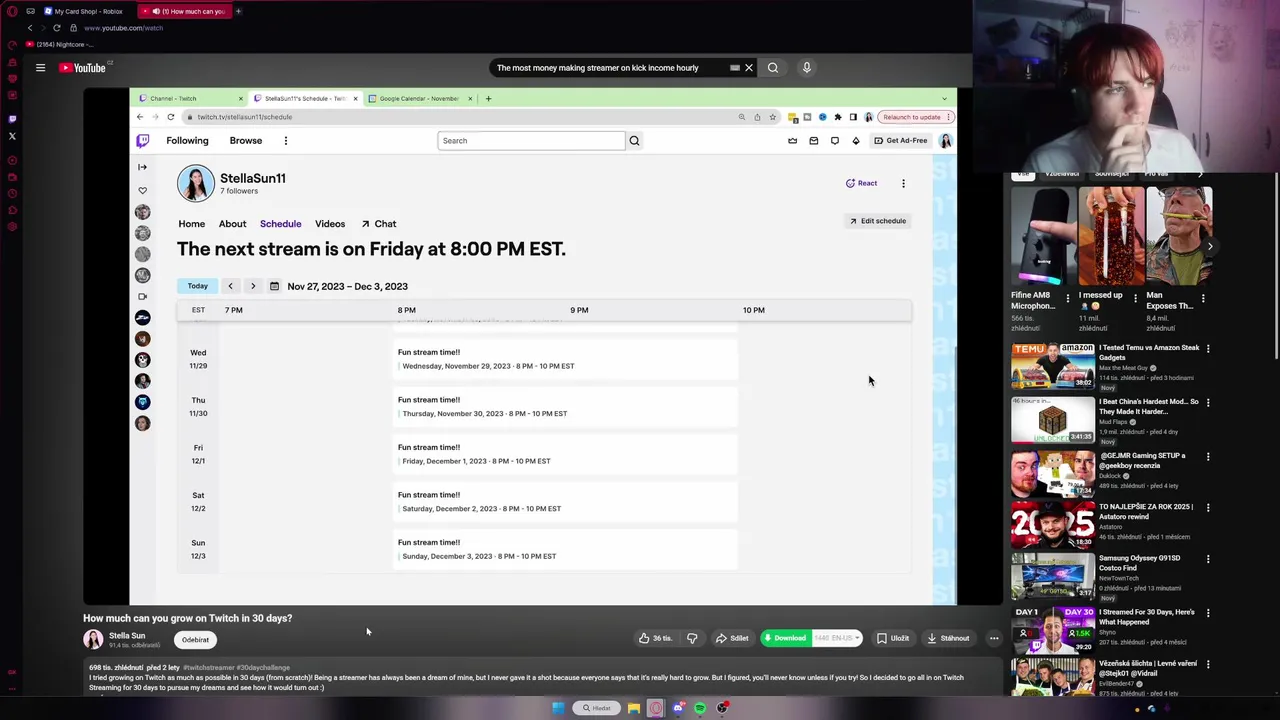Open Twitch Prime loot crown icon
Screen dimensions: 1280x720
tap(793, 141)
